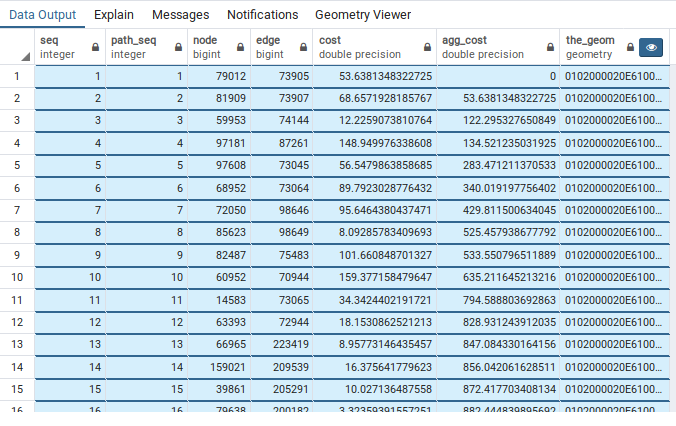The height and width of the screenshot is (426, 676).
Task: Click edge cell 205291
Action: click(282, 389)
